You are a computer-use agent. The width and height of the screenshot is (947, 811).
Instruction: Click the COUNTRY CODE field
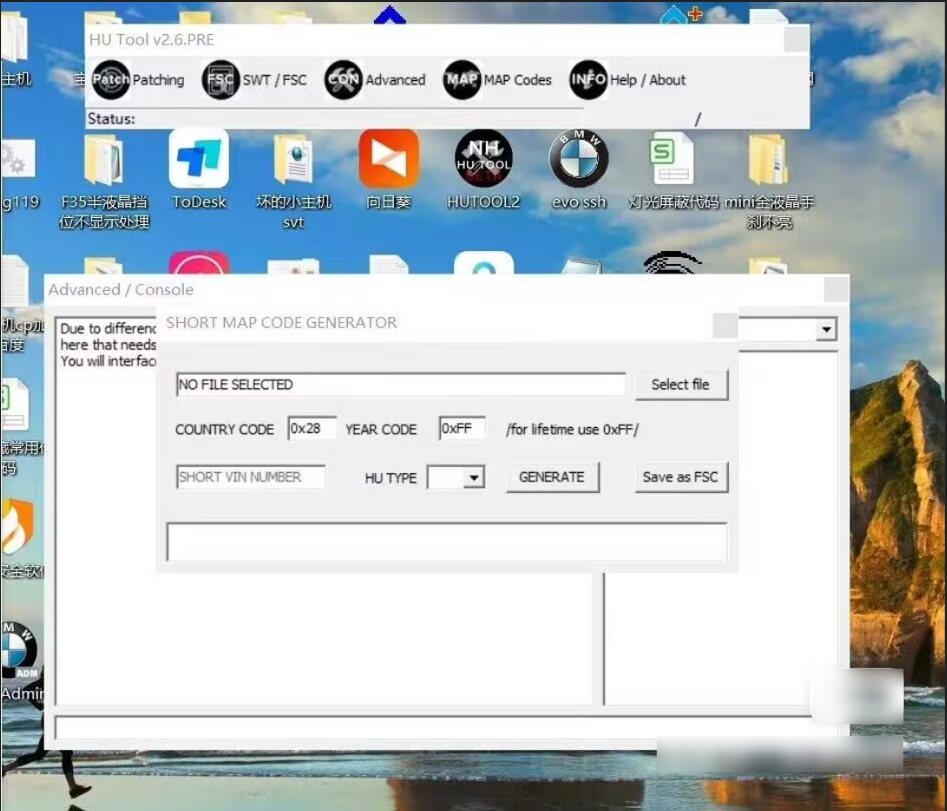point(311,429)
